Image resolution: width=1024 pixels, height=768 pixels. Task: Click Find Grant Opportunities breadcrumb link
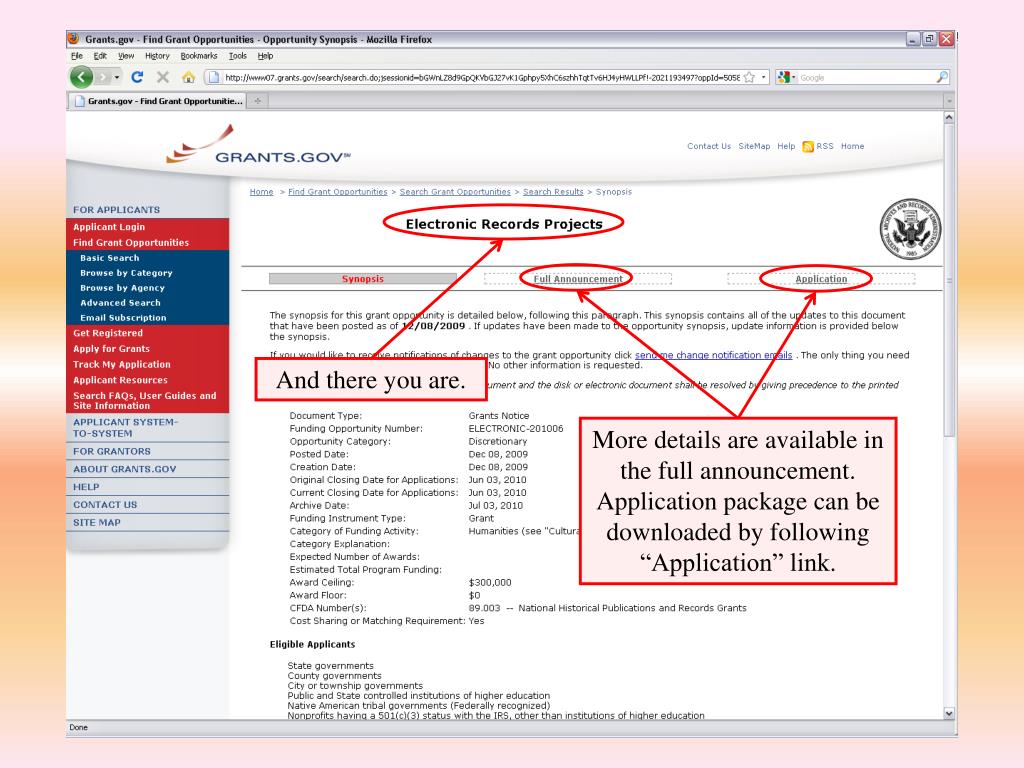click(338, 192)
